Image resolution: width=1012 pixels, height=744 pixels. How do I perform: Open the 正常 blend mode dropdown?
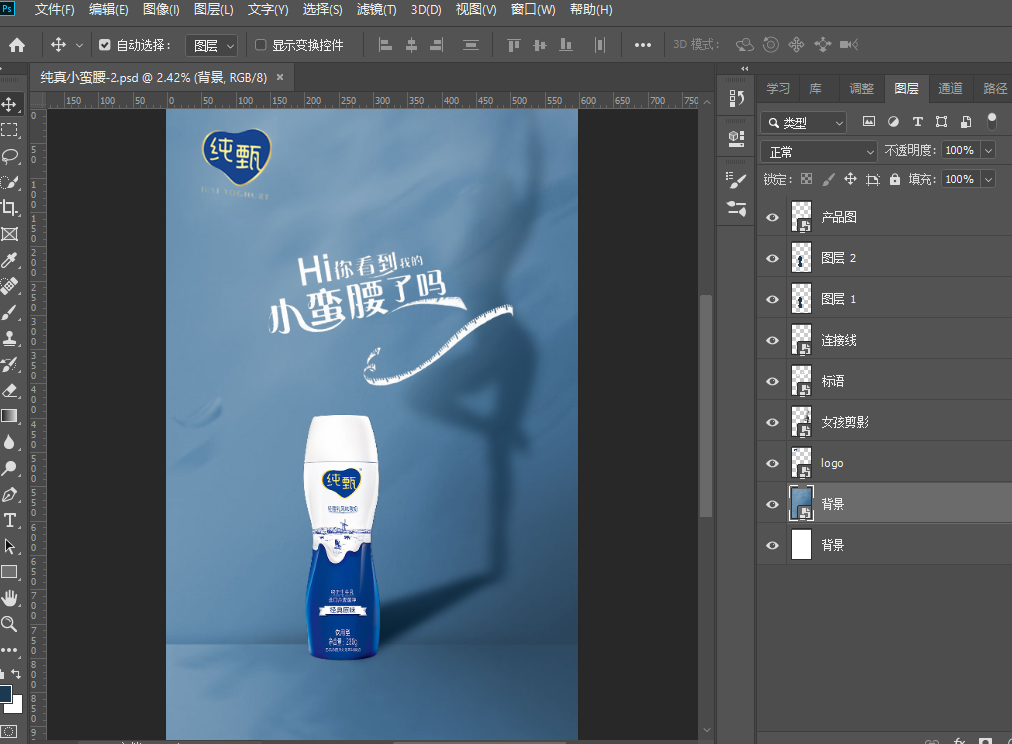(819, 152)
